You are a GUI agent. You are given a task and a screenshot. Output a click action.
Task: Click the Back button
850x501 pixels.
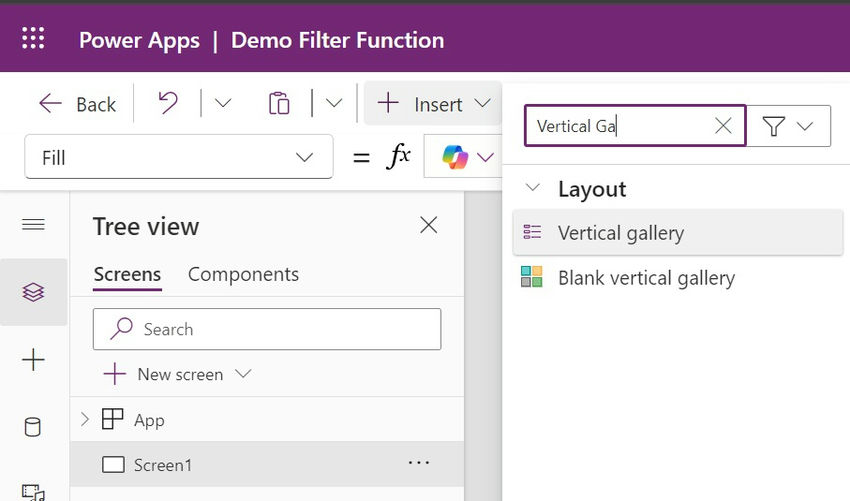click(77, 103)
